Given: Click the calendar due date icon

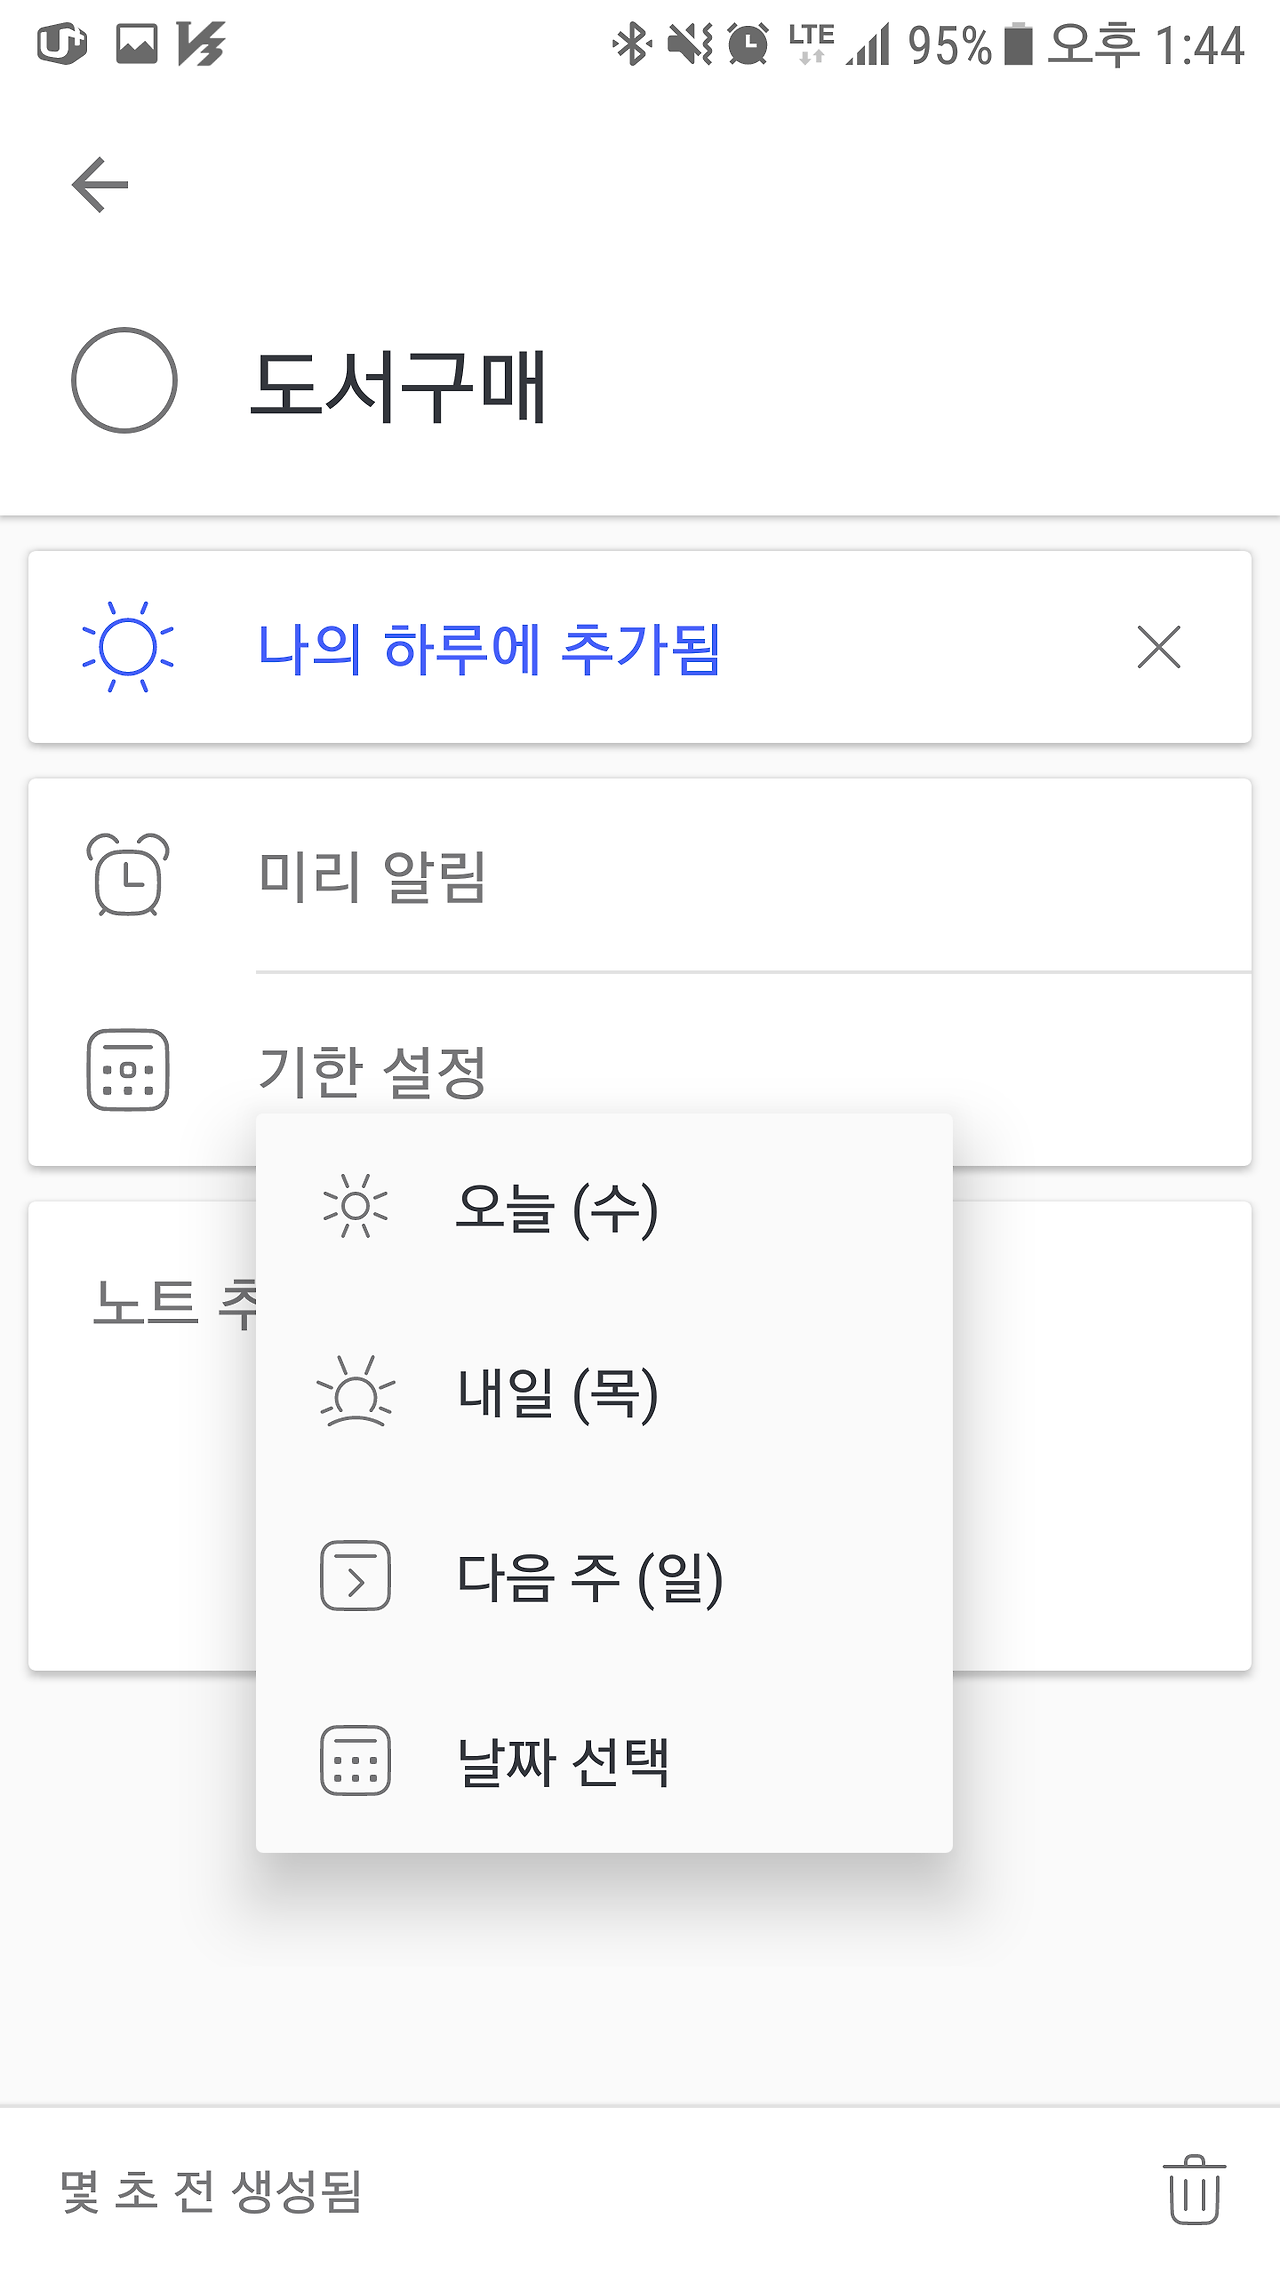Looking at the screenshot, I should (x=128, y=1070).
